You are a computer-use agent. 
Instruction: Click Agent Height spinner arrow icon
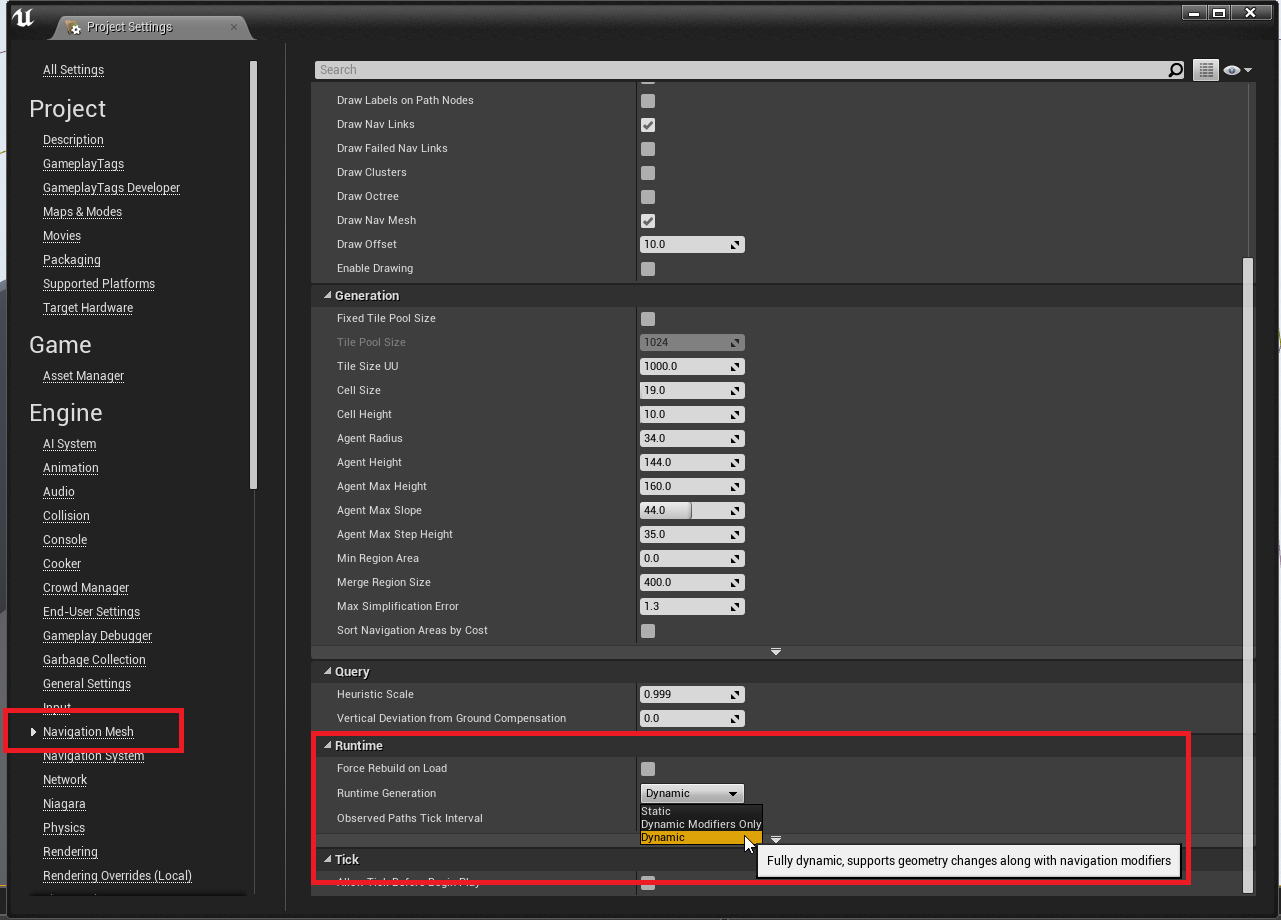coord(735,463)
